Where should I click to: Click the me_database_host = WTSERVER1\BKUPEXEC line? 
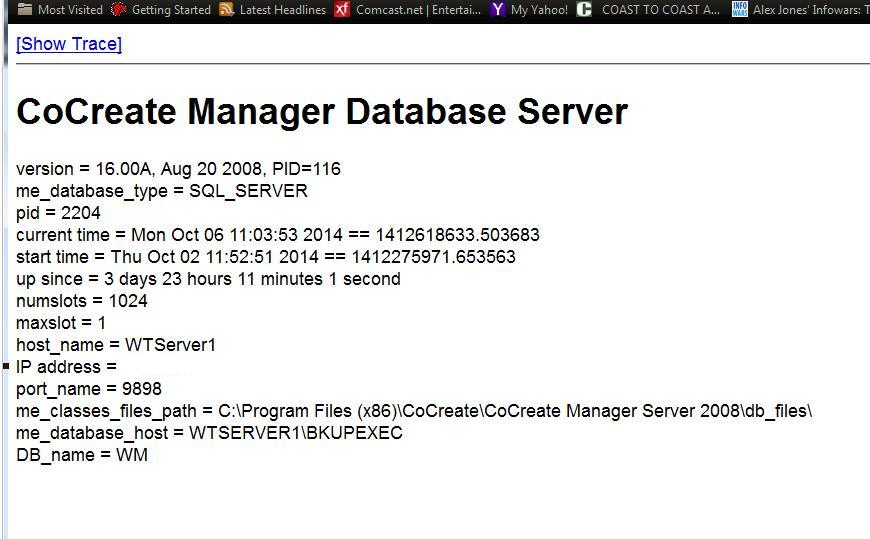coord(209,433)
